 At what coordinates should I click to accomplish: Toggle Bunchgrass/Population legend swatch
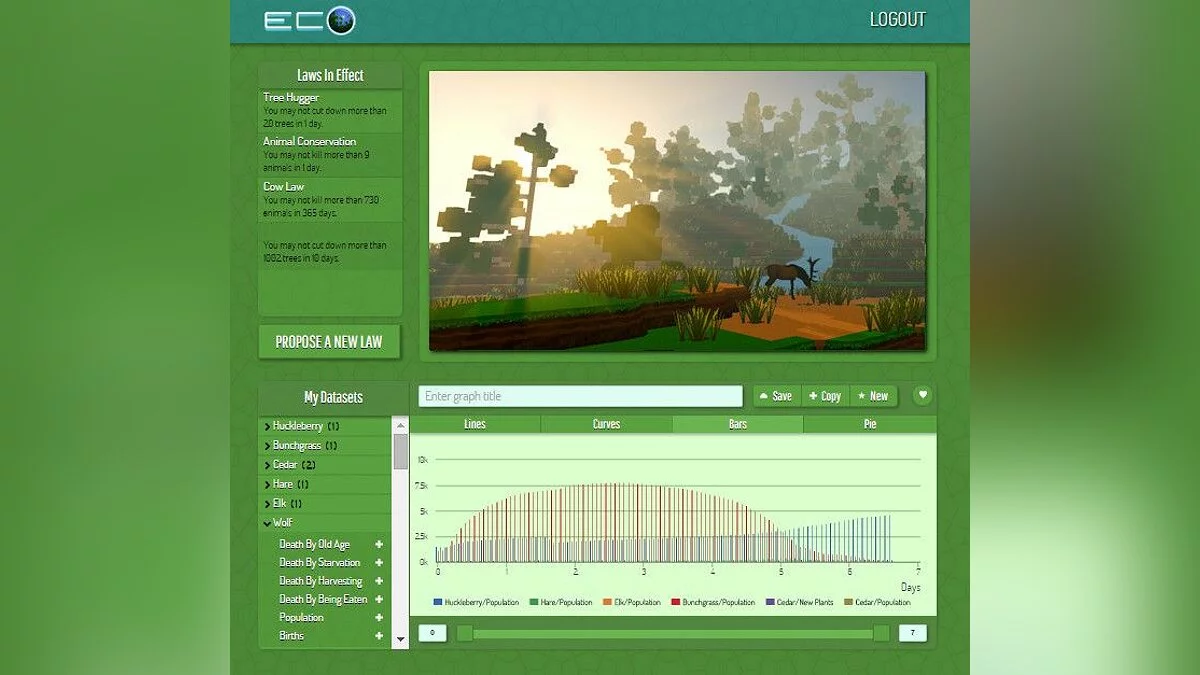676,602
